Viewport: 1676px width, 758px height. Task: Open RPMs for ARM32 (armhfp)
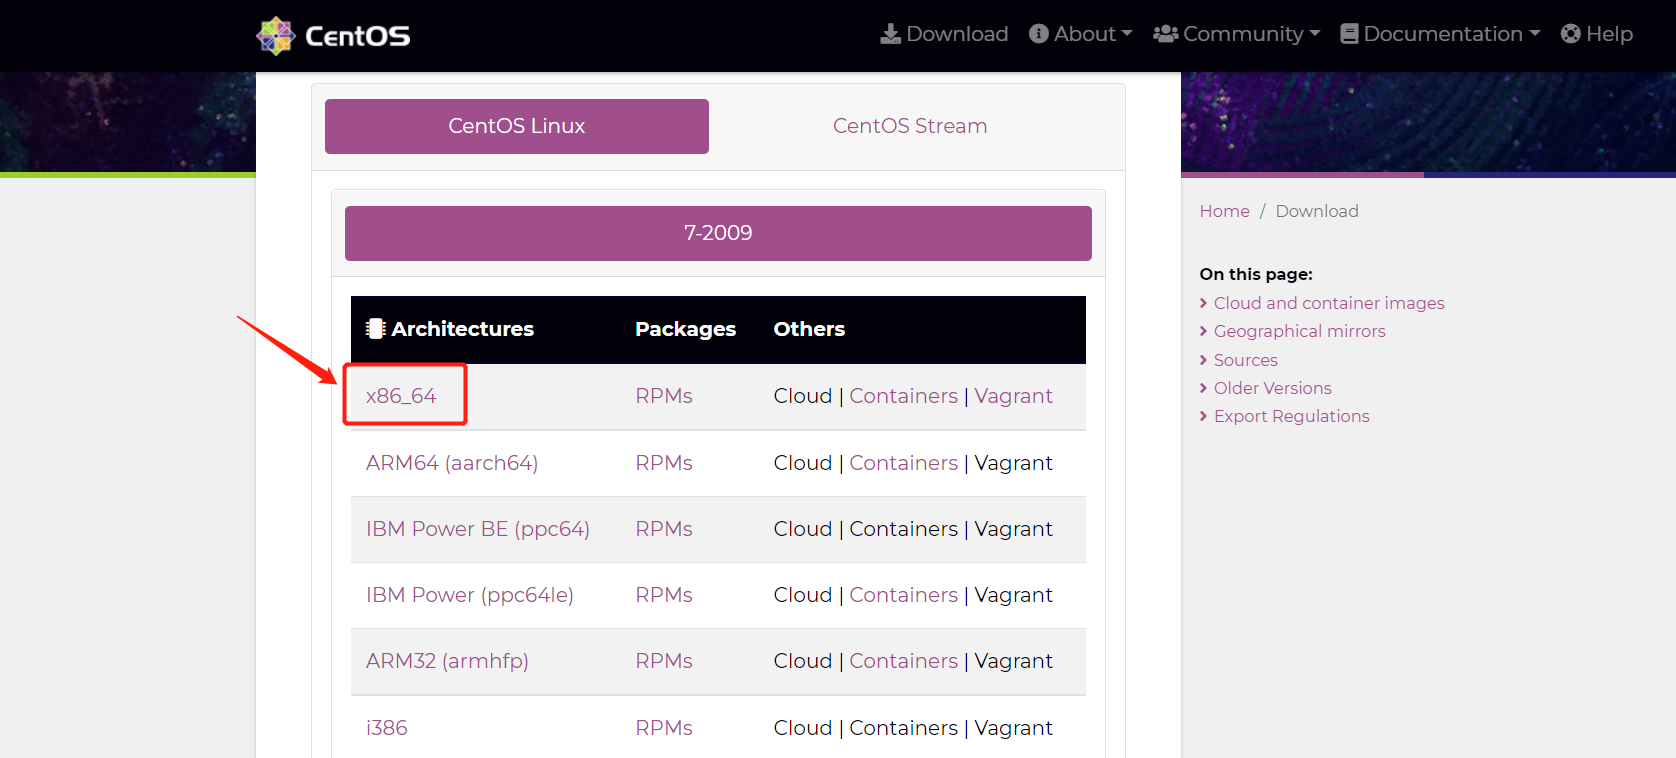coord(664,661)
